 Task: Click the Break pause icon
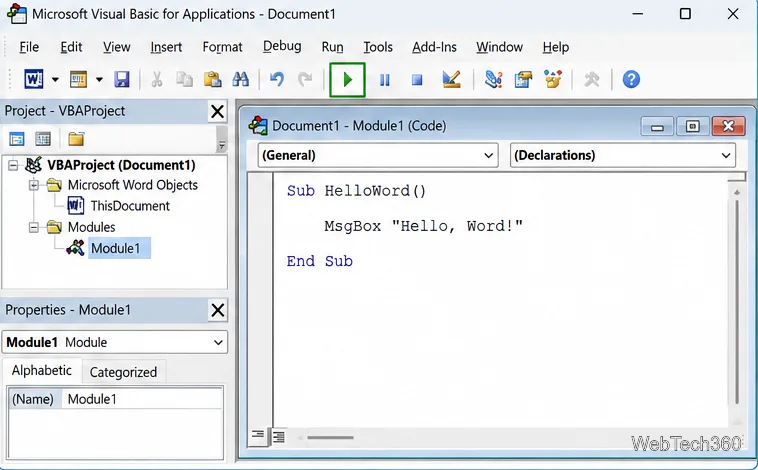tap(385, 80)
